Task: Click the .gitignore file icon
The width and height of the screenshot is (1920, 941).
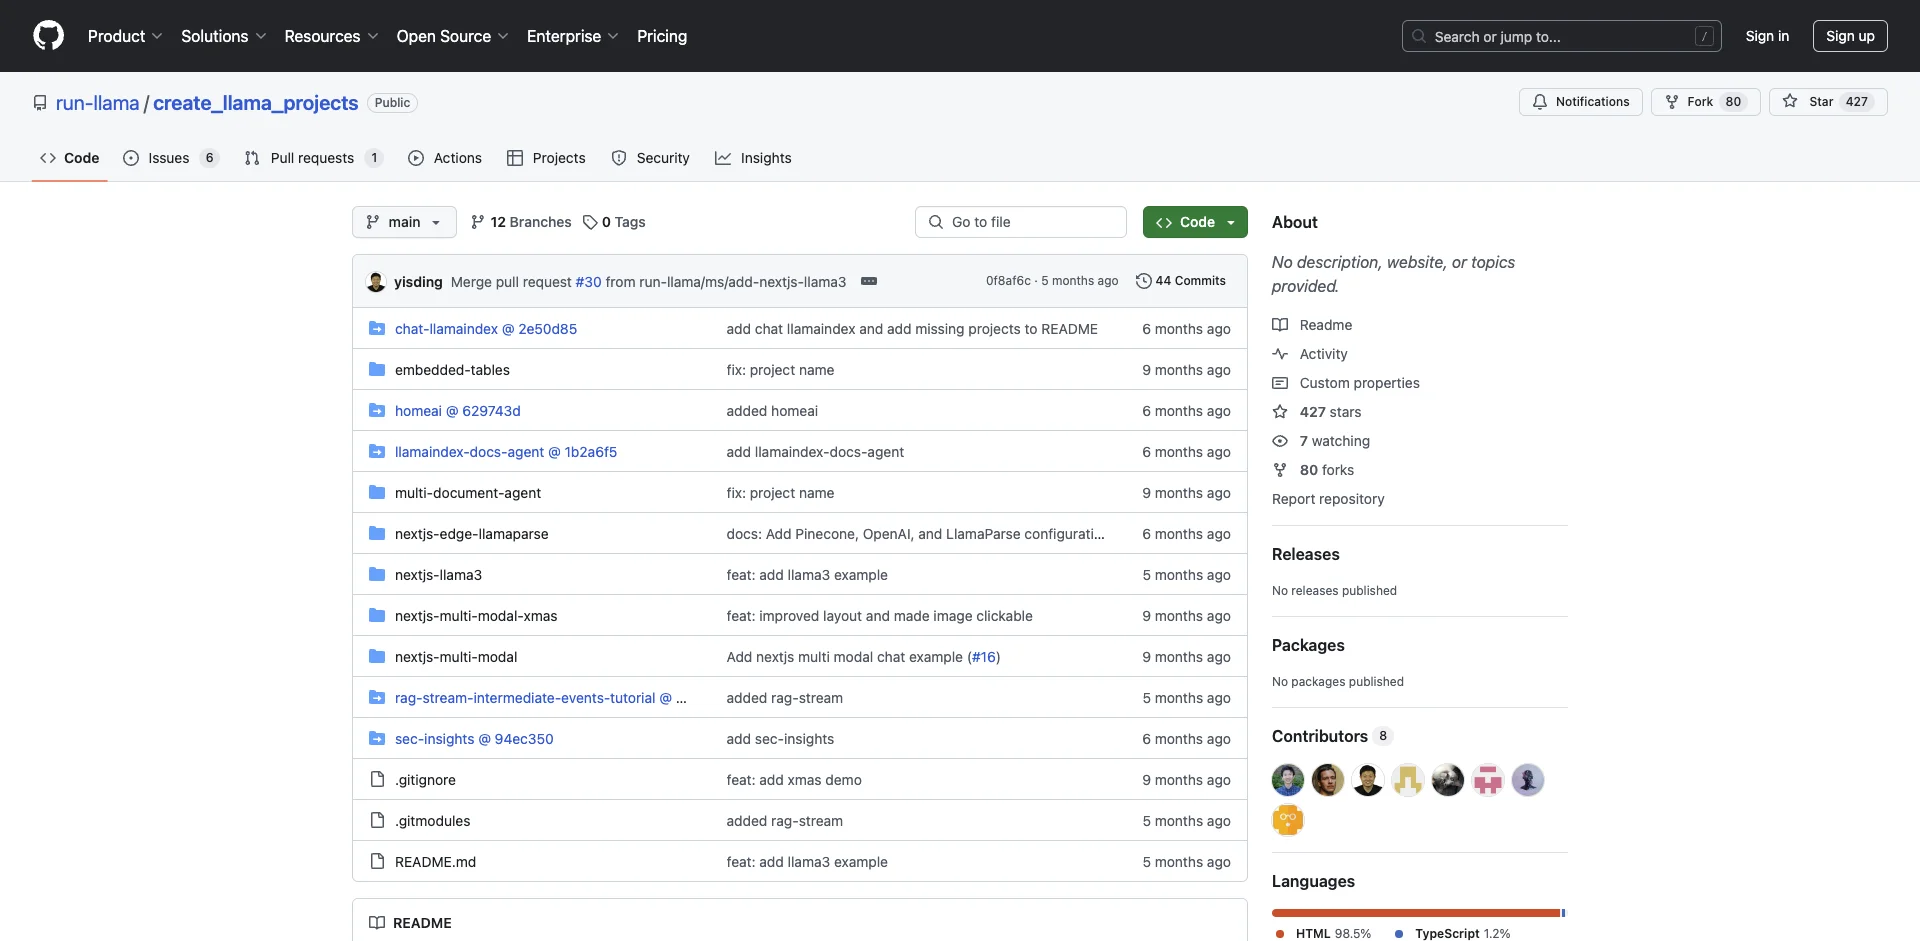Action: click(377, 780)
